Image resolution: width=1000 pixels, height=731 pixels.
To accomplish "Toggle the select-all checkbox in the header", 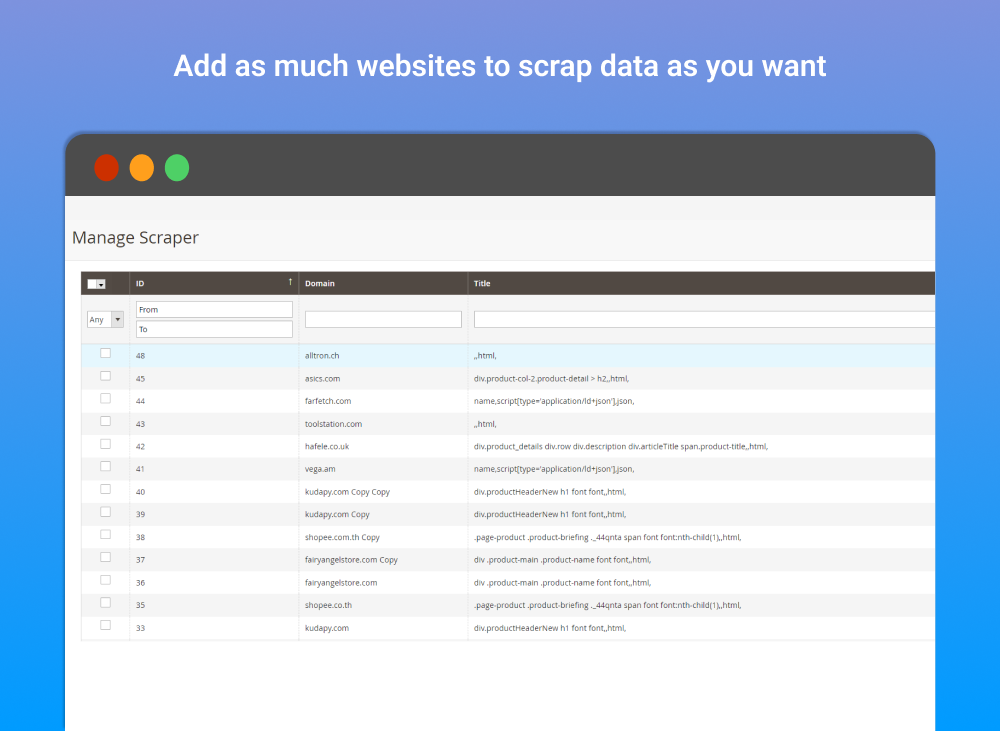I will (x=93, y=283).
